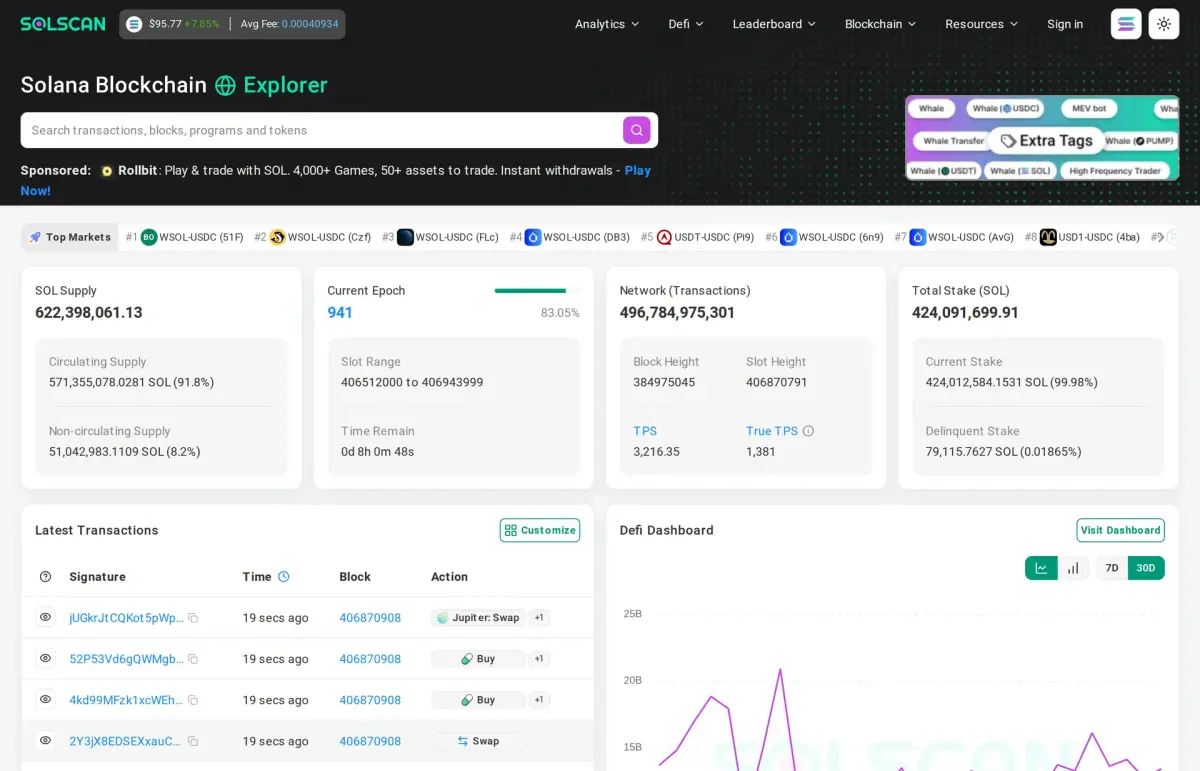Click the clock icon next to Time header
Image resolution: width=1200 pixels, height=771 pixels.
pos(284,577)
